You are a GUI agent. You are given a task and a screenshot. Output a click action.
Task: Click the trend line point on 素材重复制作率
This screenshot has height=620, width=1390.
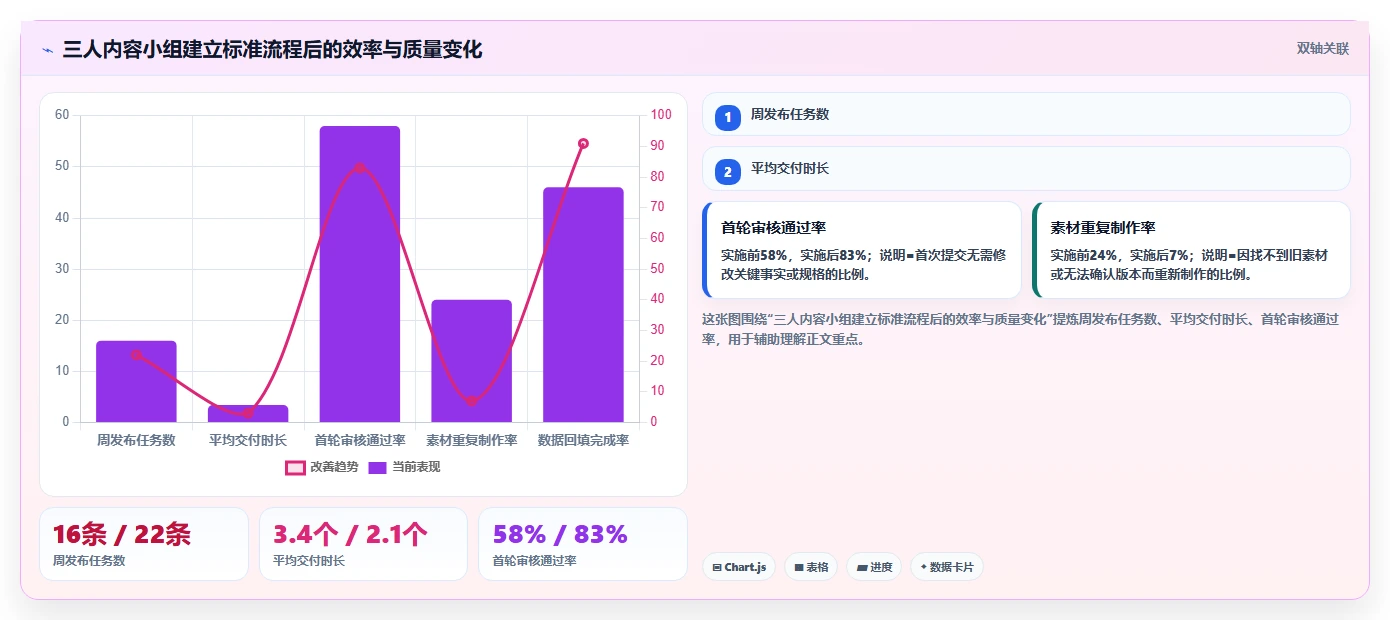click(471, 401)
